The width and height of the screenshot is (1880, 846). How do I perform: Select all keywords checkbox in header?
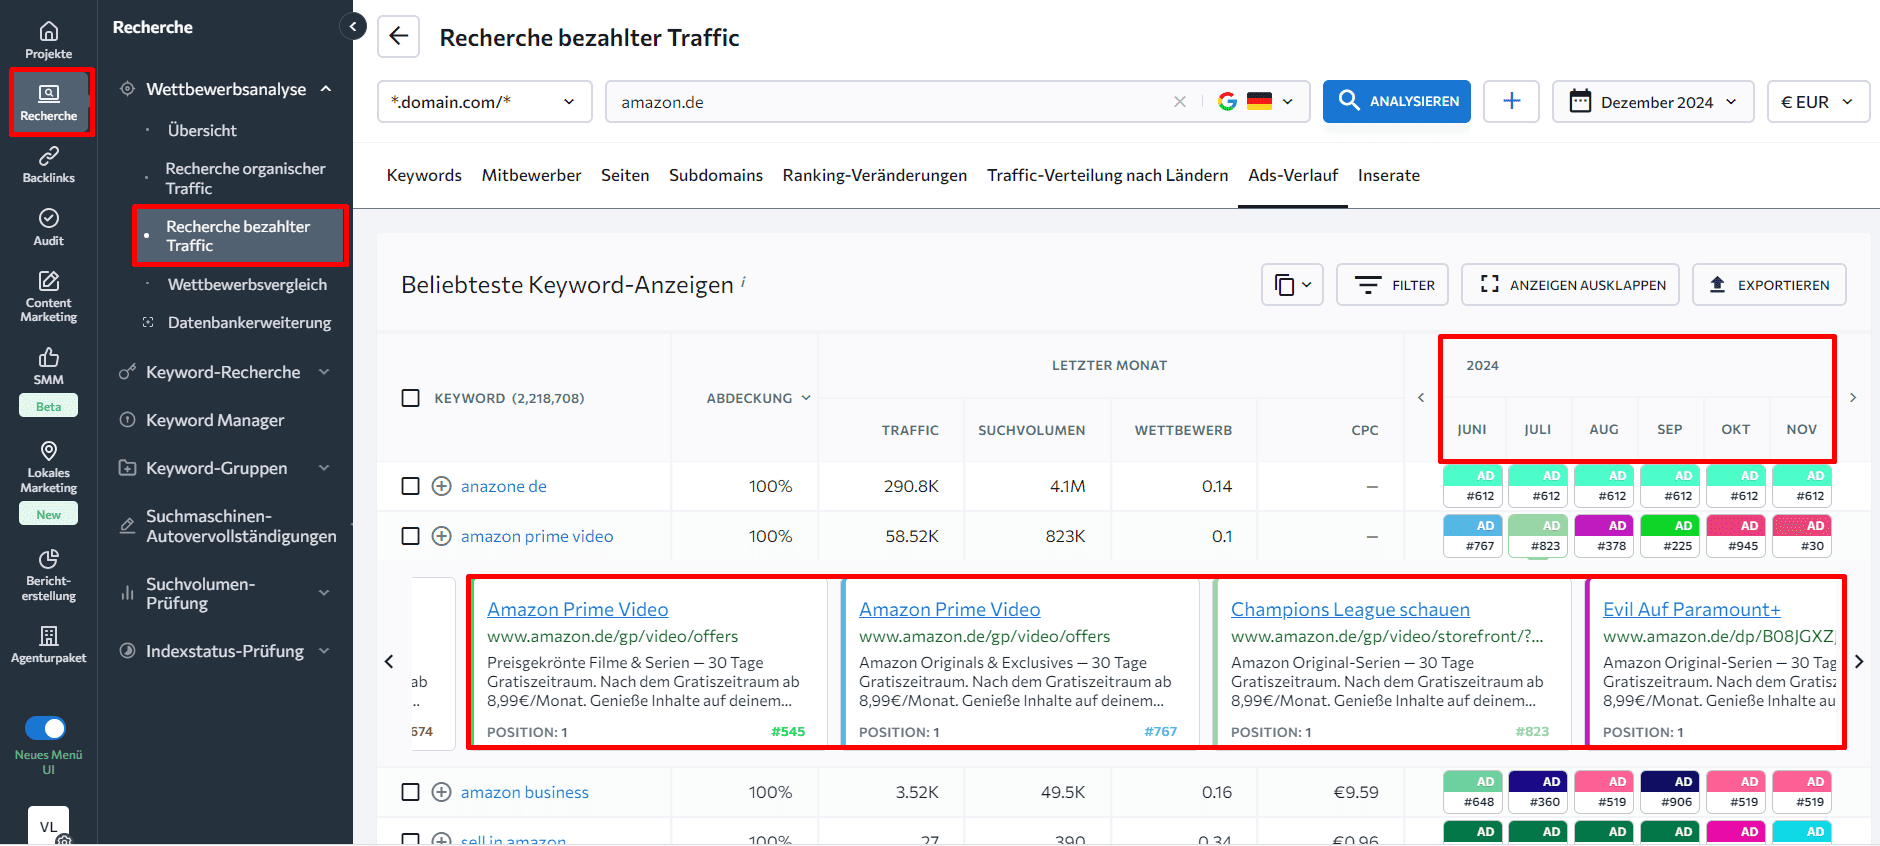(410, 398)
